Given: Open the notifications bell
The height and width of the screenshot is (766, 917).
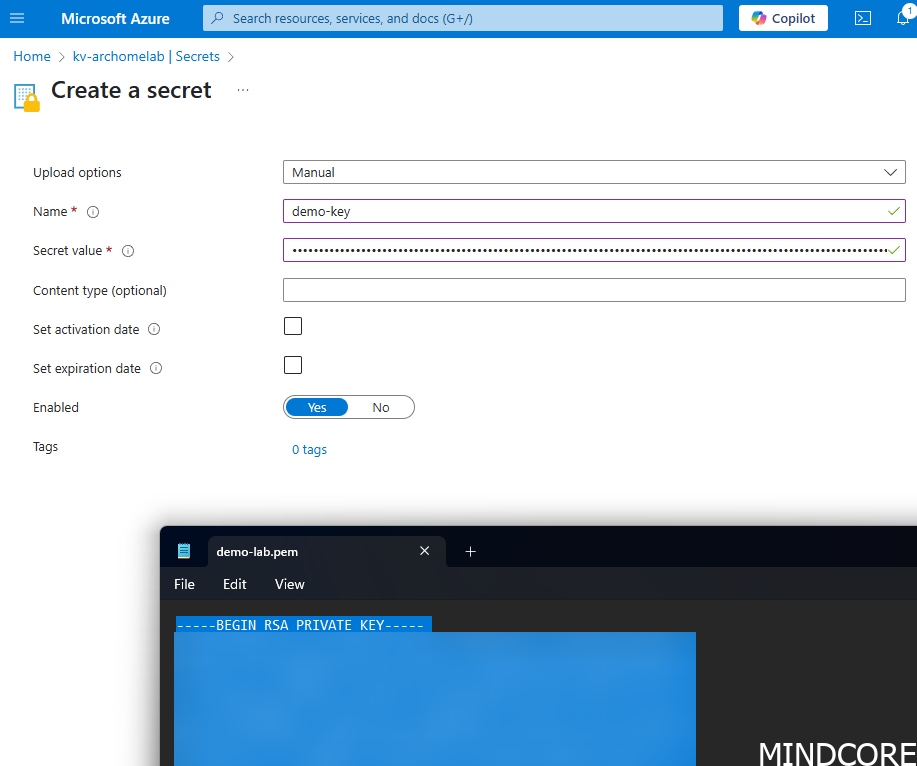Looking at the screenshot, I should coord(902,18).
